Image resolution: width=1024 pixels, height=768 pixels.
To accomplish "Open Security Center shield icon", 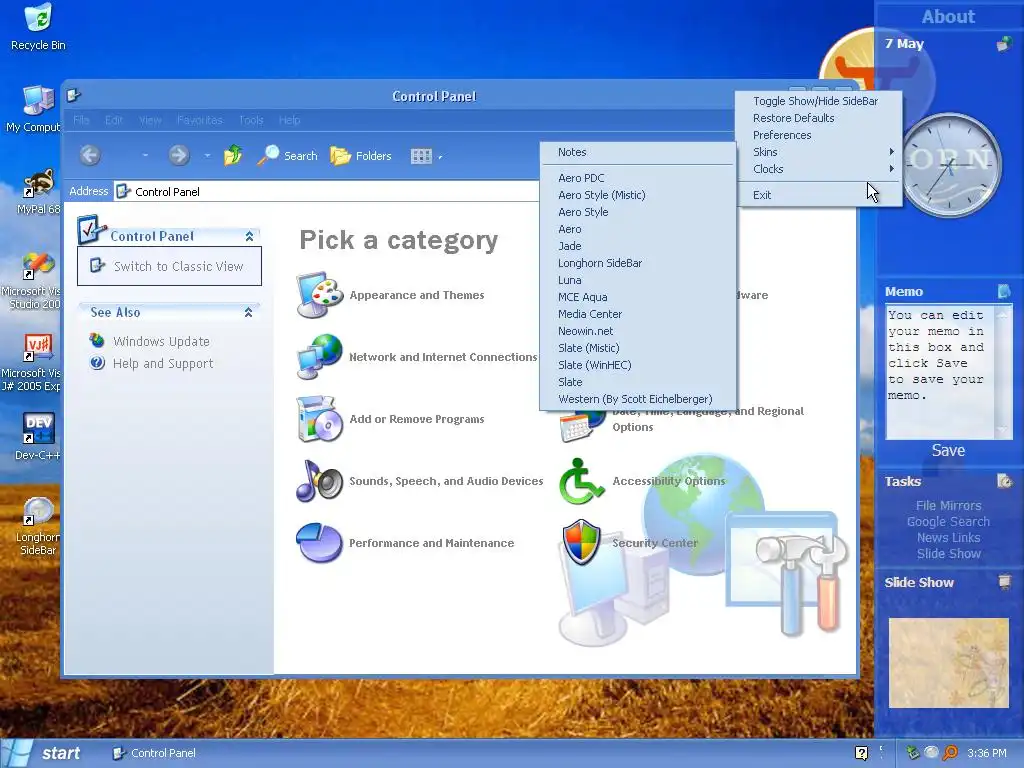I will (x=581, y=542).
